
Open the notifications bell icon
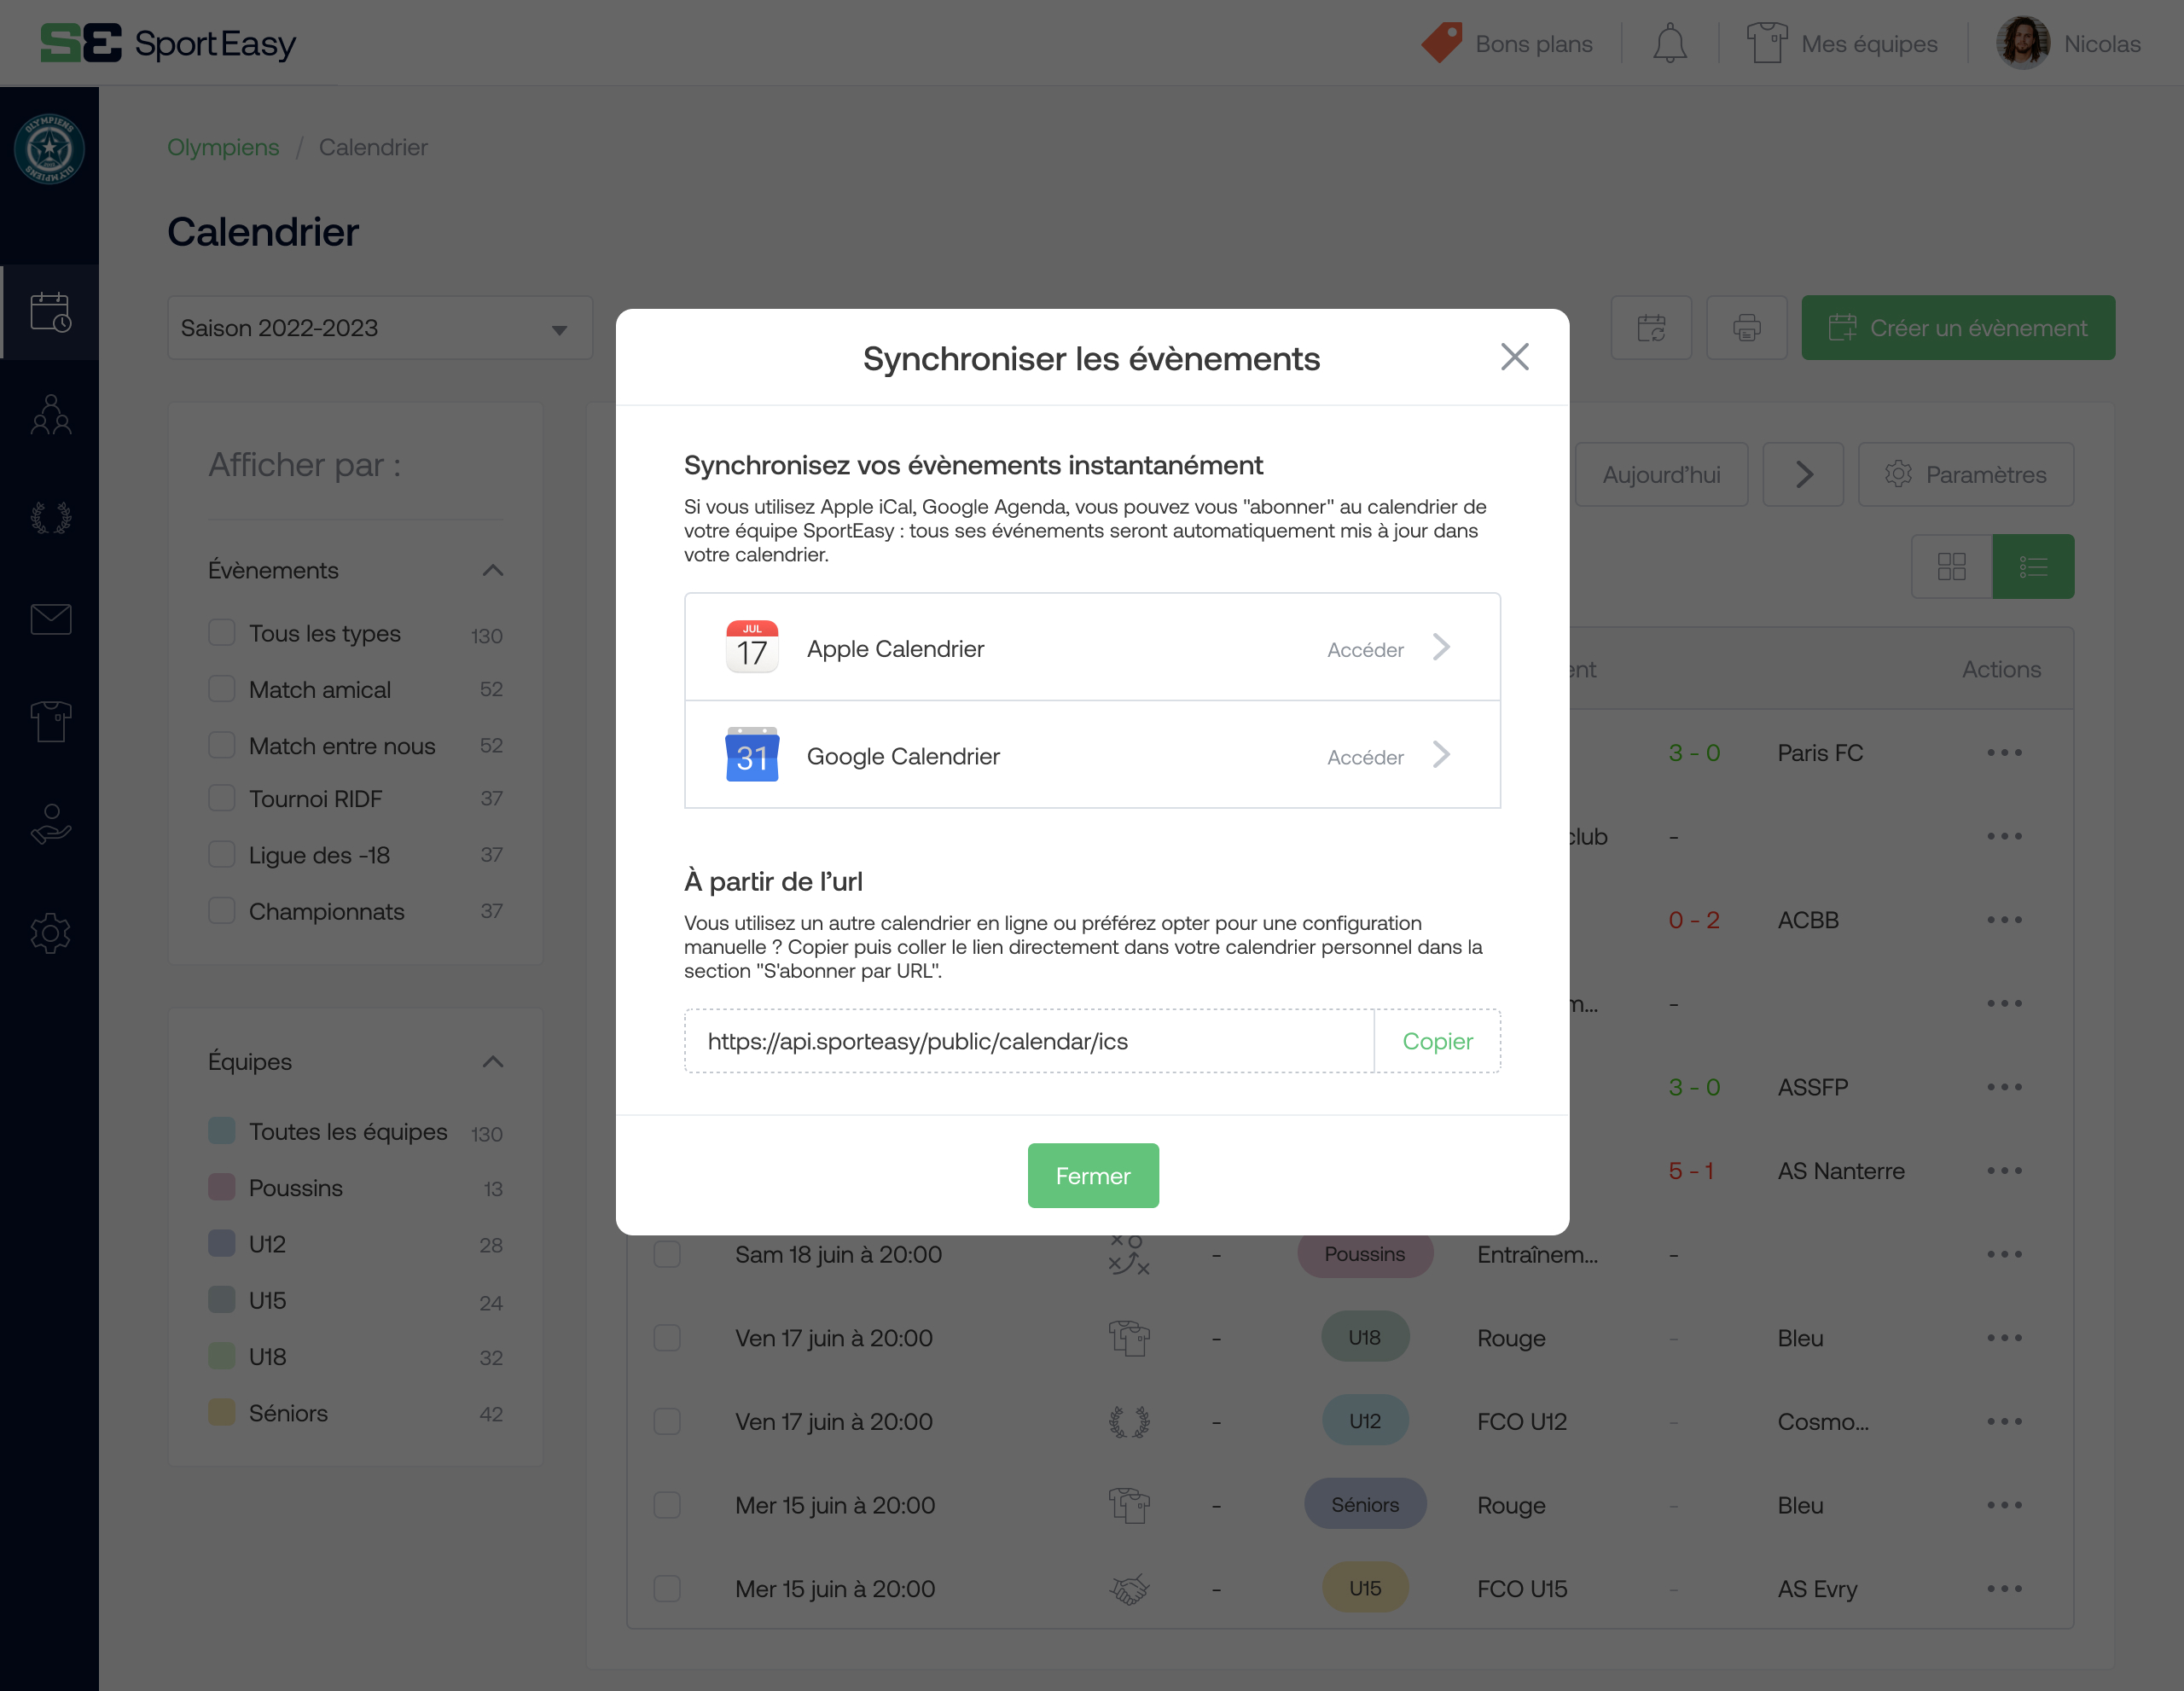[1669, 44]
